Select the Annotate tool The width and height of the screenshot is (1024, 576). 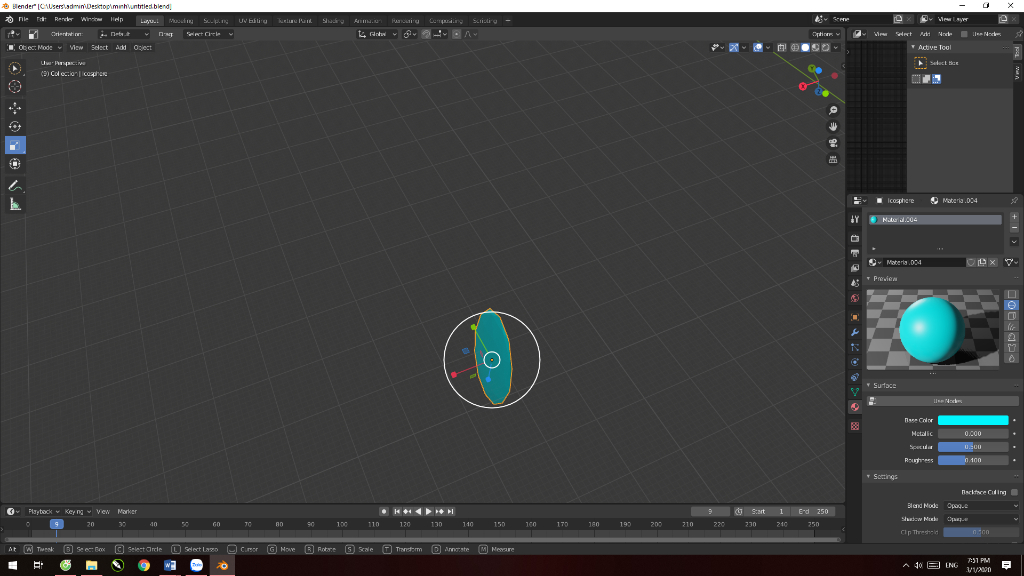click(x=15, y=186)
